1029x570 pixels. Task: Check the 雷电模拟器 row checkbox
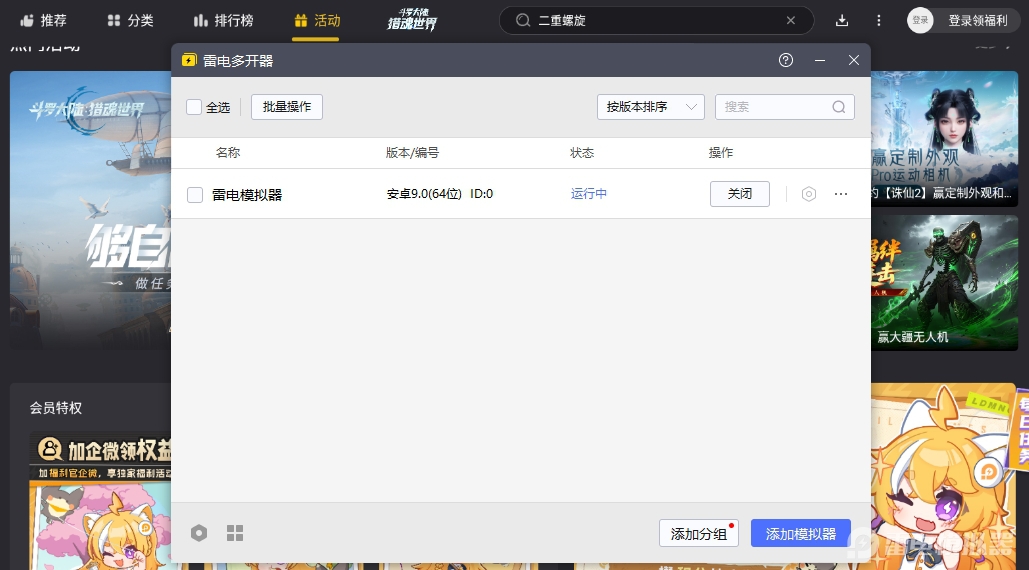pos(195,195)
